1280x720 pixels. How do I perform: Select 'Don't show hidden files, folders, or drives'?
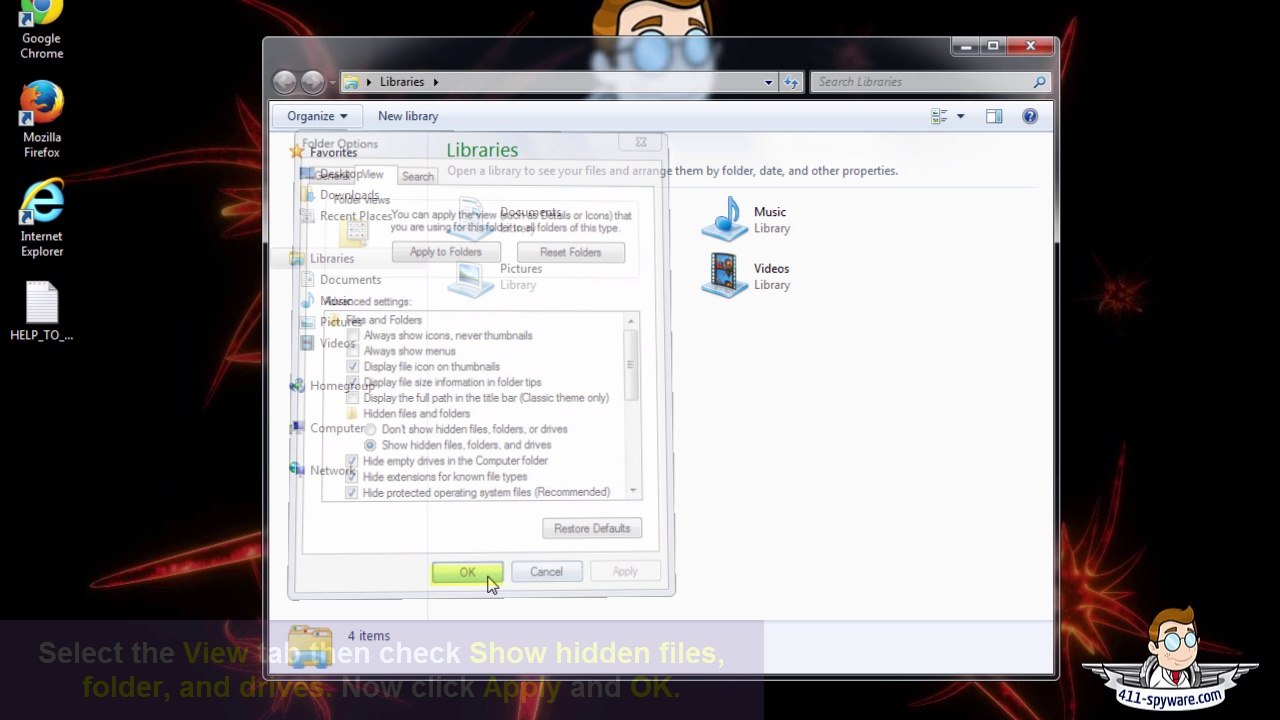click(370, 429)
